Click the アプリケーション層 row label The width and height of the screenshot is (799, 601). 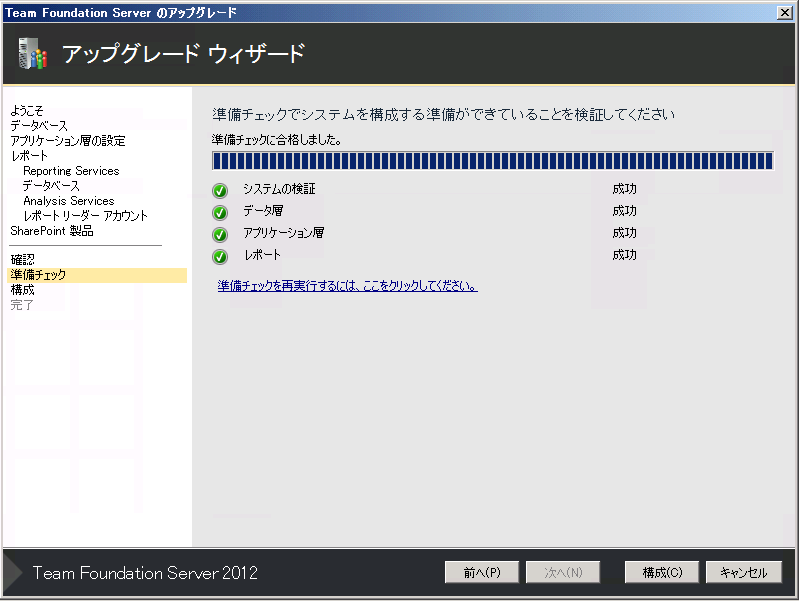[284, 233]
